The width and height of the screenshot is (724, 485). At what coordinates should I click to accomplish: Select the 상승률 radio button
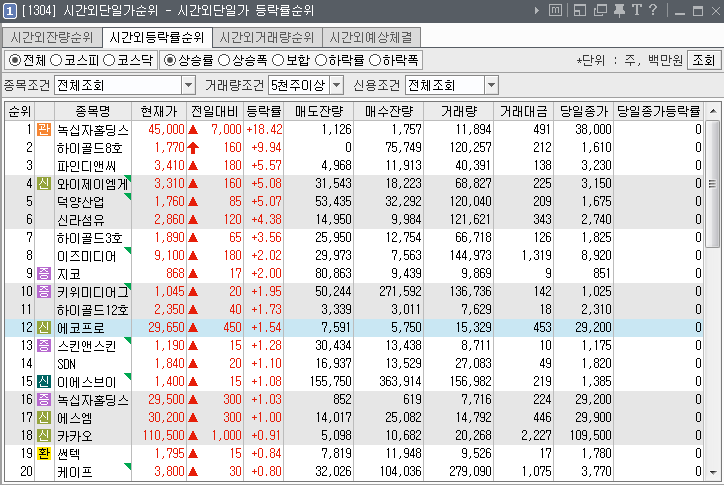coord(170,60)
